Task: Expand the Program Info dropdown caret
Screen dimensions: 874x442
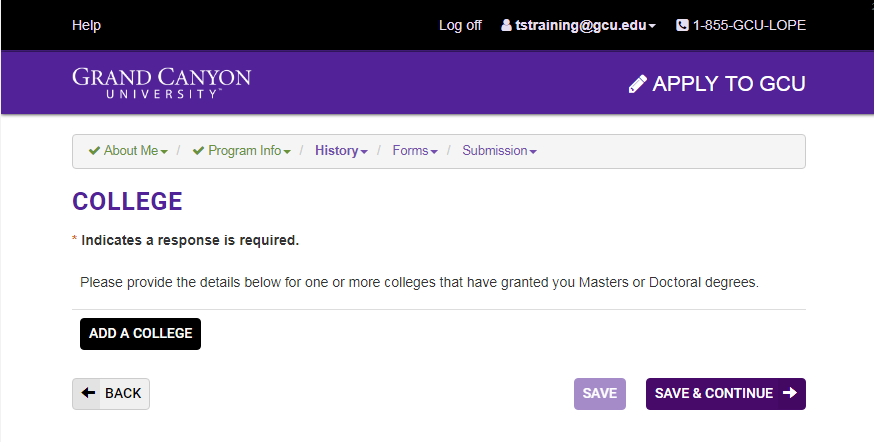Action: [x=287, y=152]
